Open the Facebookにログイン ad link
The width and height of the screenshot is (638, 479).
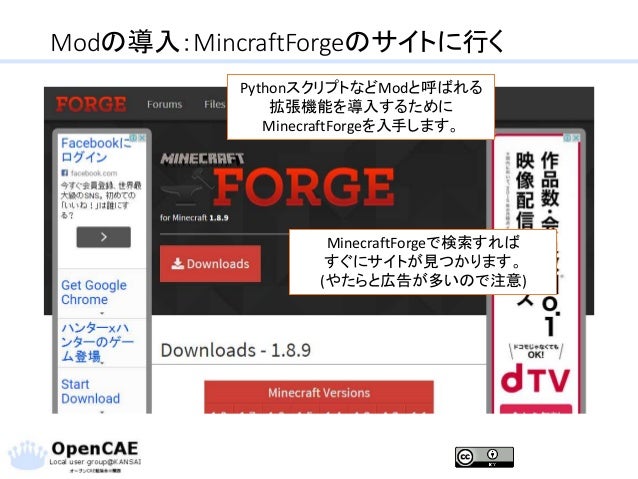(x=96, y=150)
